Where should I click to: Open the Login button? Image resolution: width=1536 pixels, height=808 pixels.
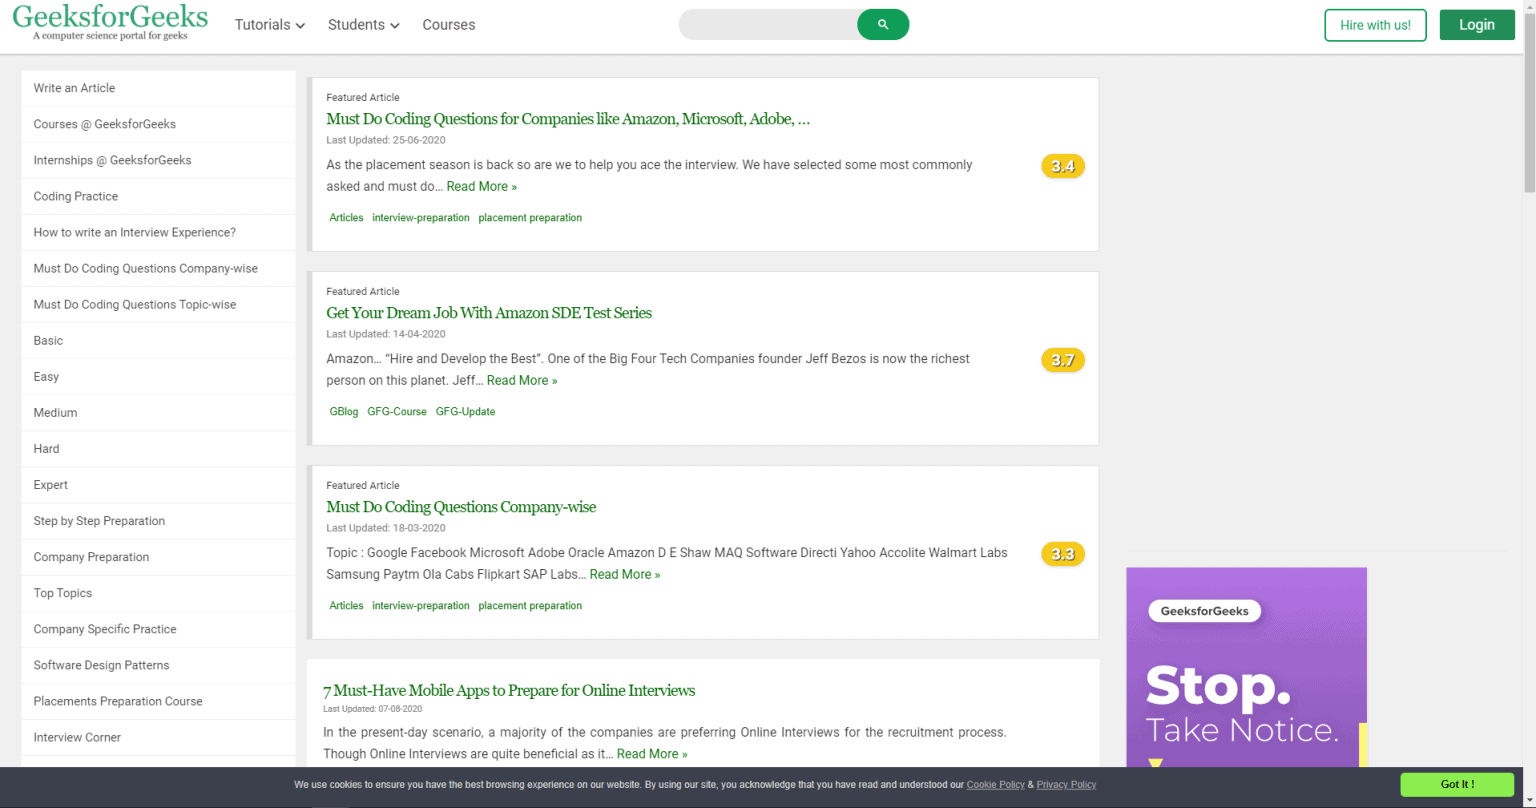[x=1477, y=23]
